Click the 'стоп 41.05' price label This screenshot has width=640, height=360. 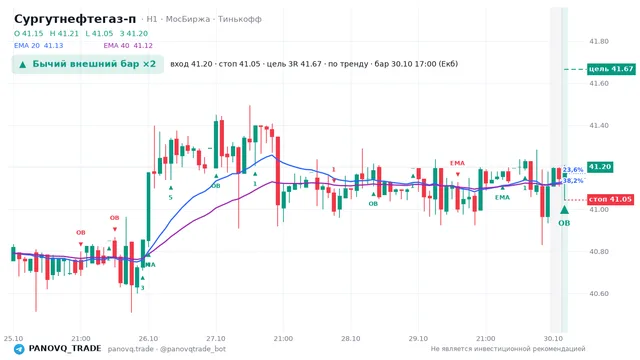(610, 200)
